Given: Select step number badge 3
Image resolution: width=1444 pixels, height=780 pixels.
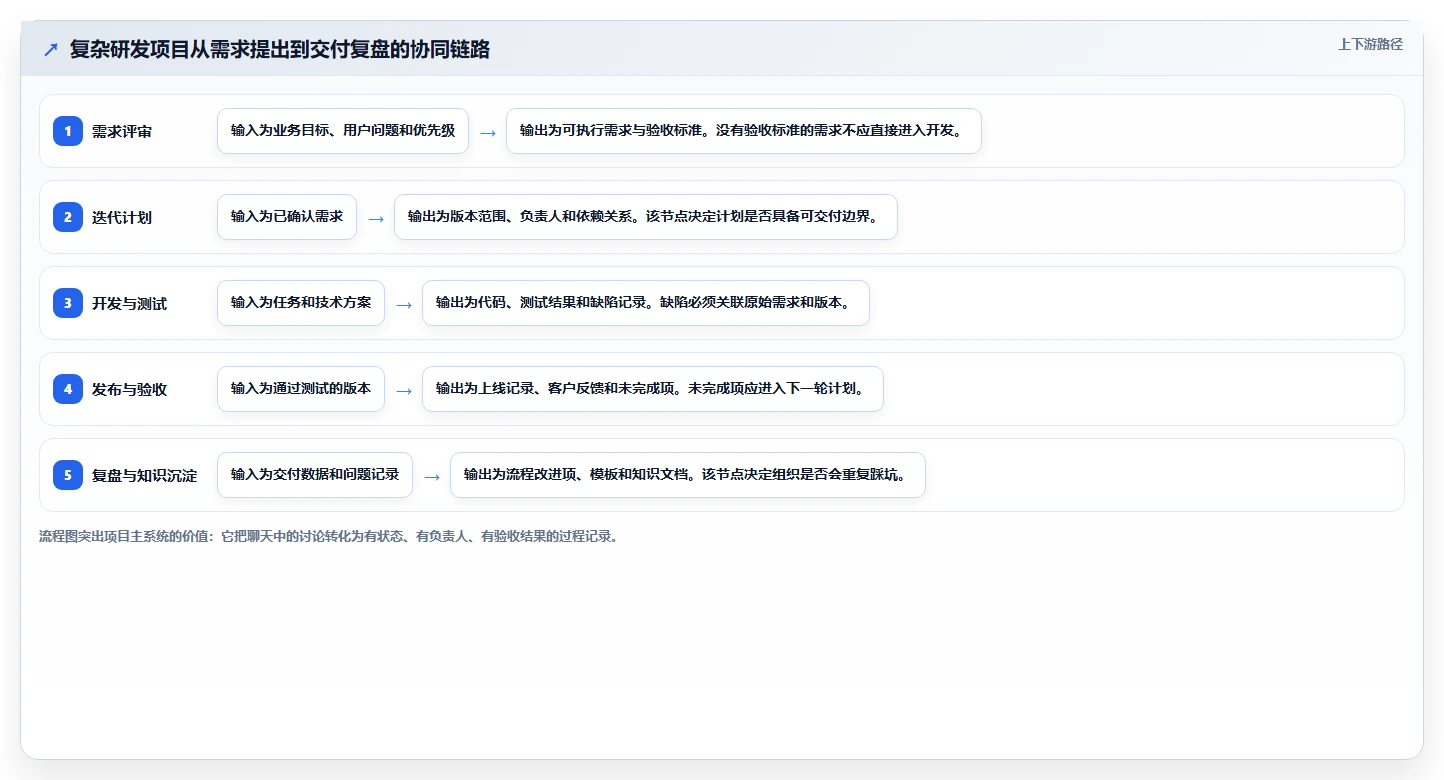Looking at the screenshot, I should 68,303.
